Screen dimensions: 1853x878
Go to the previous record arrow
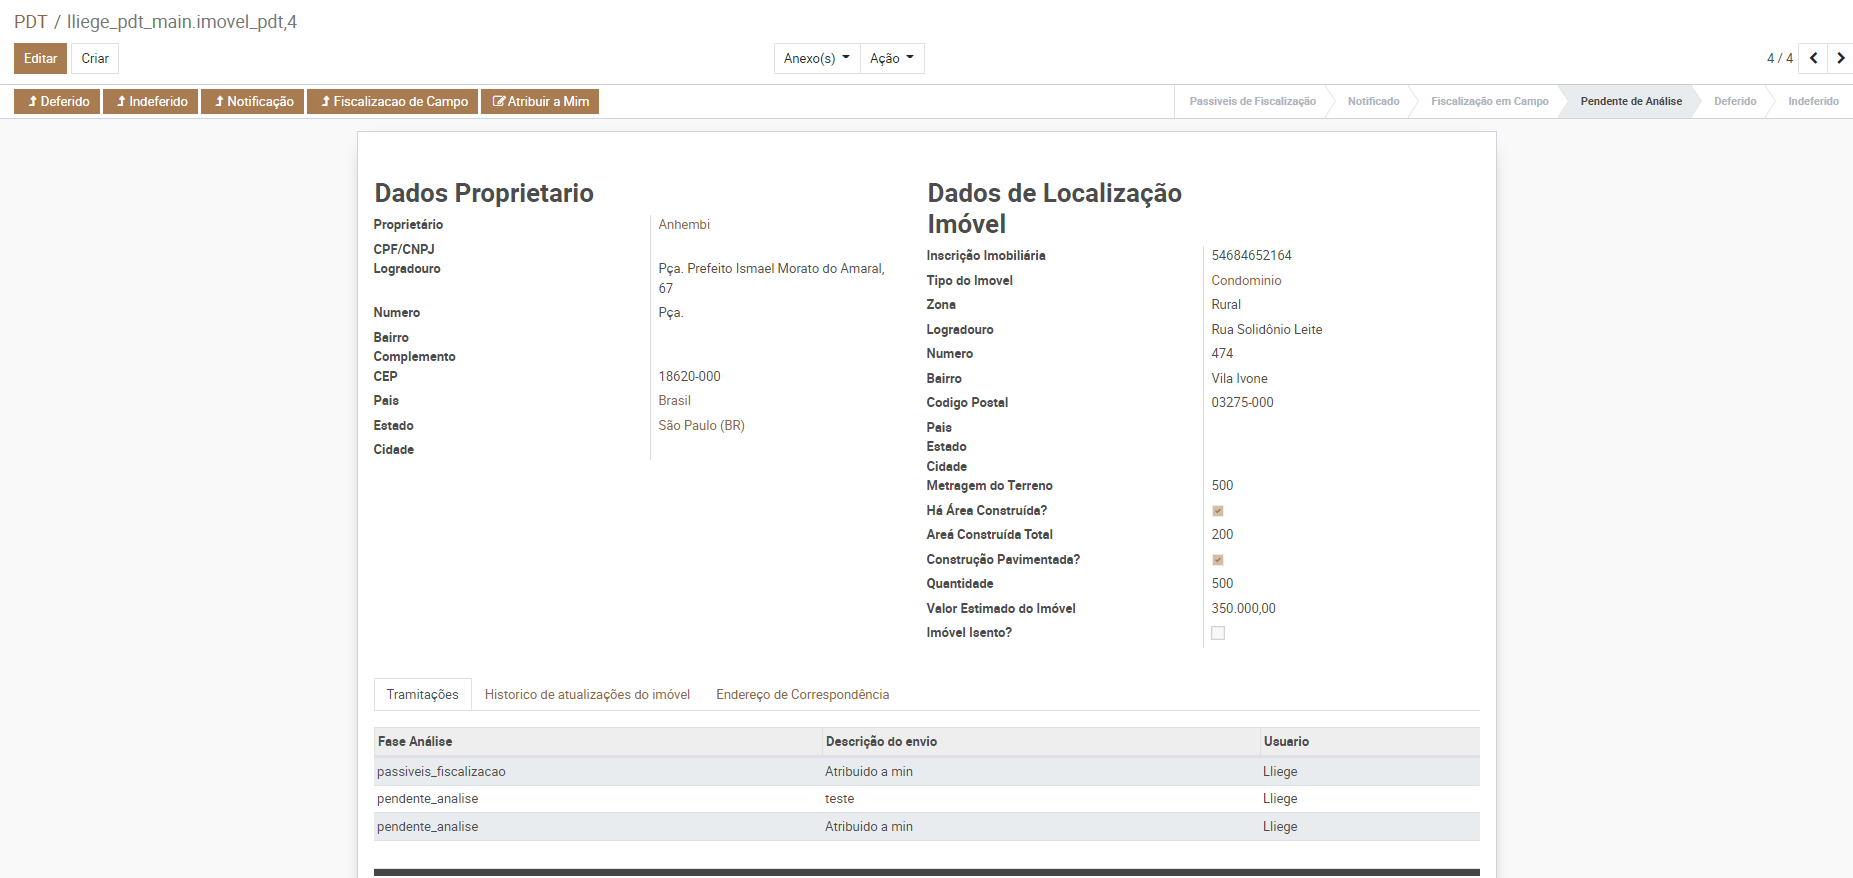click(1813, 58)
